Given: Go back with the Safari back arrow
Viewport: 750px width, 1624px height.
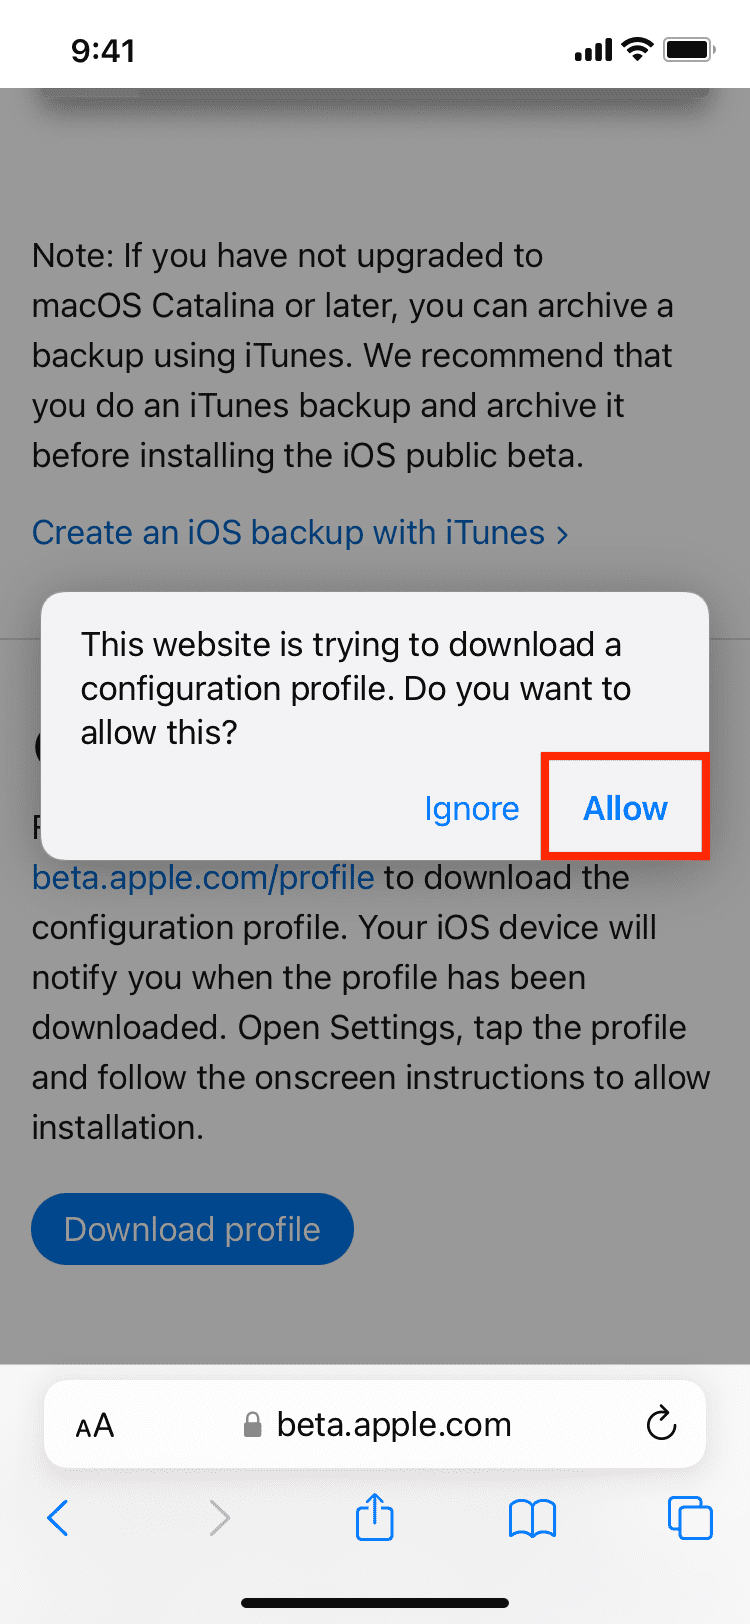Looking at the screenshot, I should pyautogui.click(x=58, y=1518).
